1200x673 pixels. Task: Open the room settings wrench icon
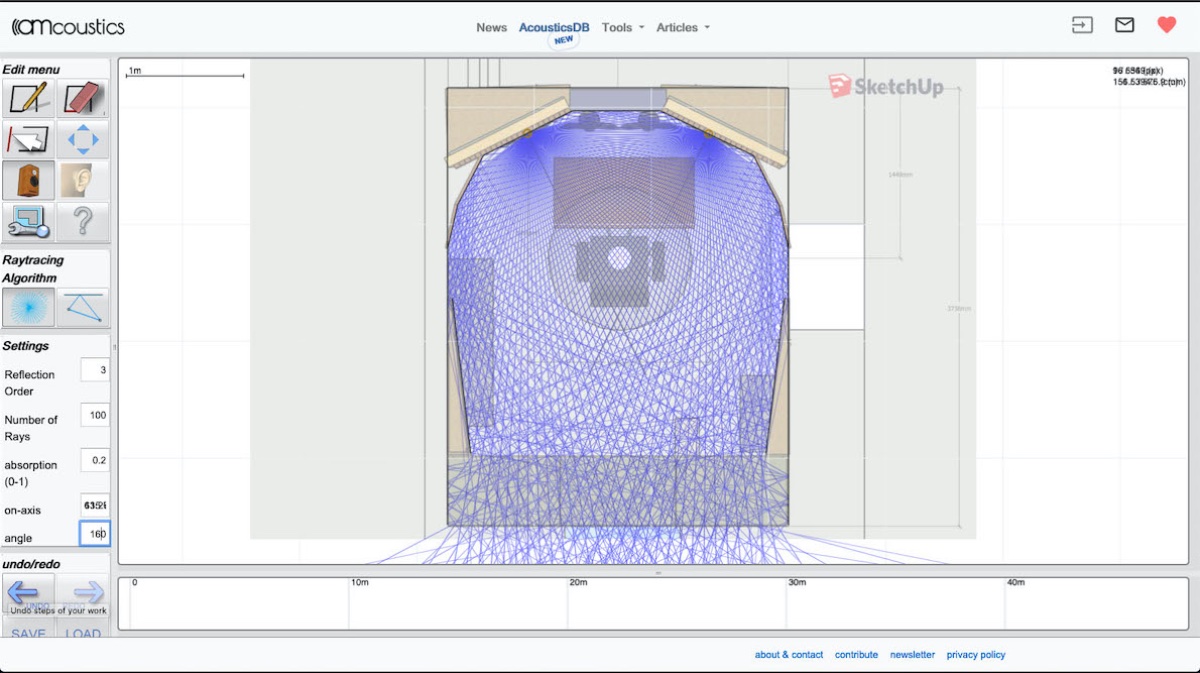pos(28,221)
